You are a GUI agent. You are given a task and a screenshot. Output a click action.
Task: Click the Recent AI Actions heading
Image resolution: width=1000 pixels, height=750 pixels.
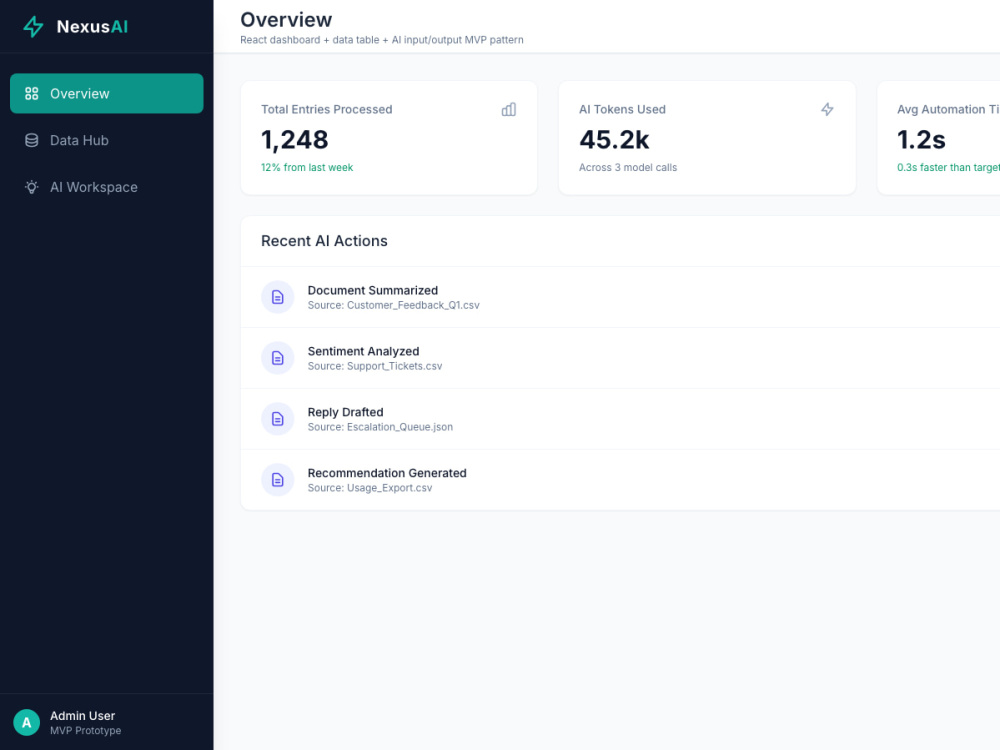324,241
